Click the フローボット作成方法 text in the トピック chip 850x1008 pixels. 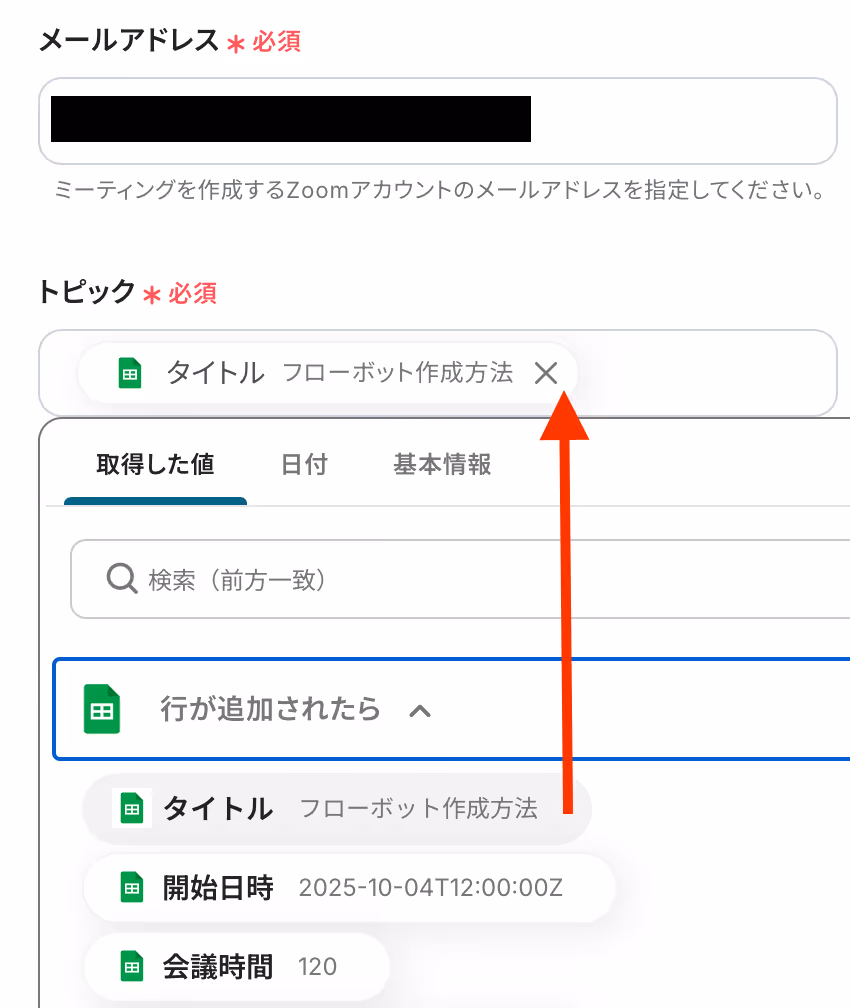click(x=397, y=373)
